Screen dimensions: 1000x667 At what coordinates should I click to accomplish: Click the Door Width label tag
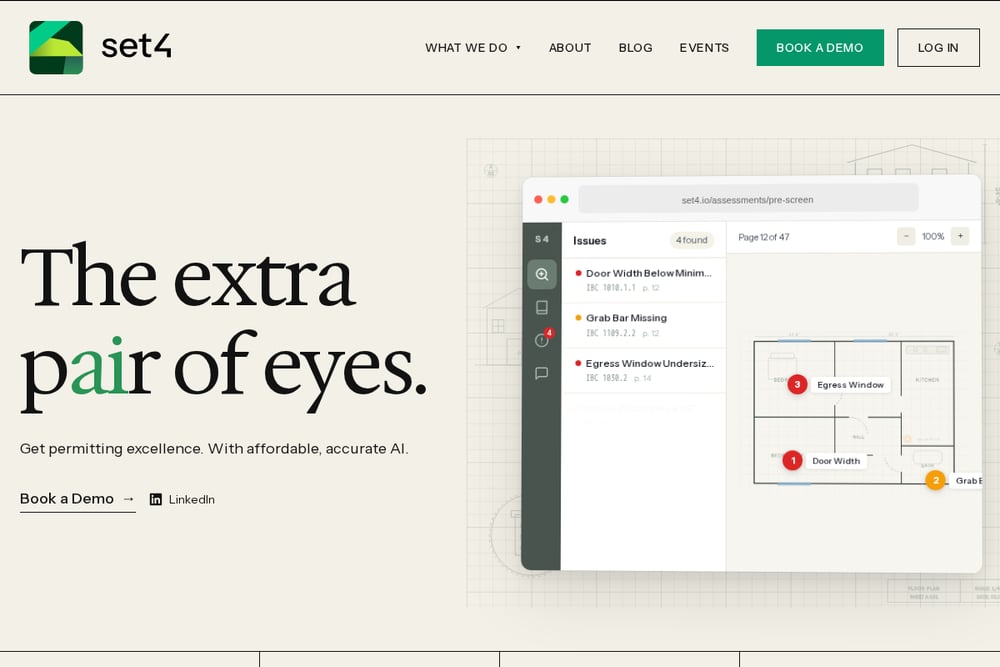tap(836, 461)
